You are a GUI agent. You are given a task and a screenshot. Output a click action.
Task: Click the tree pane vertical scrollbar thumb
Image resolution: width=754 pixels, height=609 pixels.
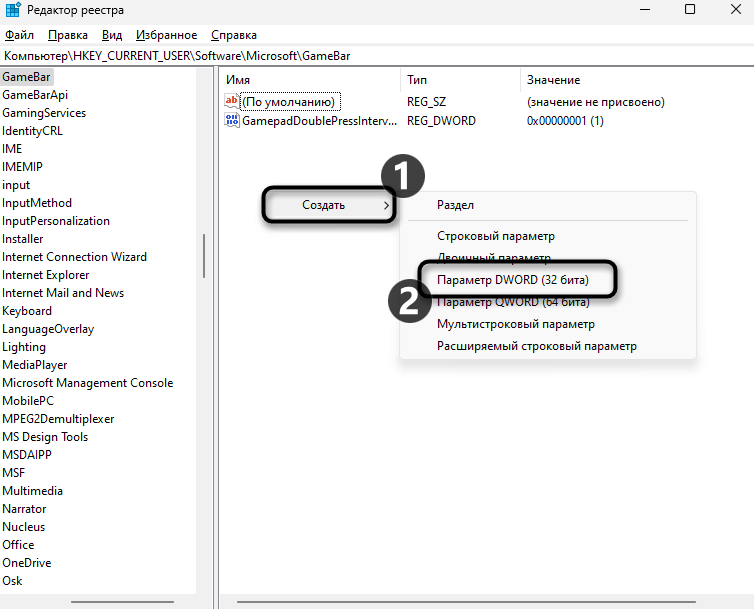pyautogui.click(x=204, y=256)
